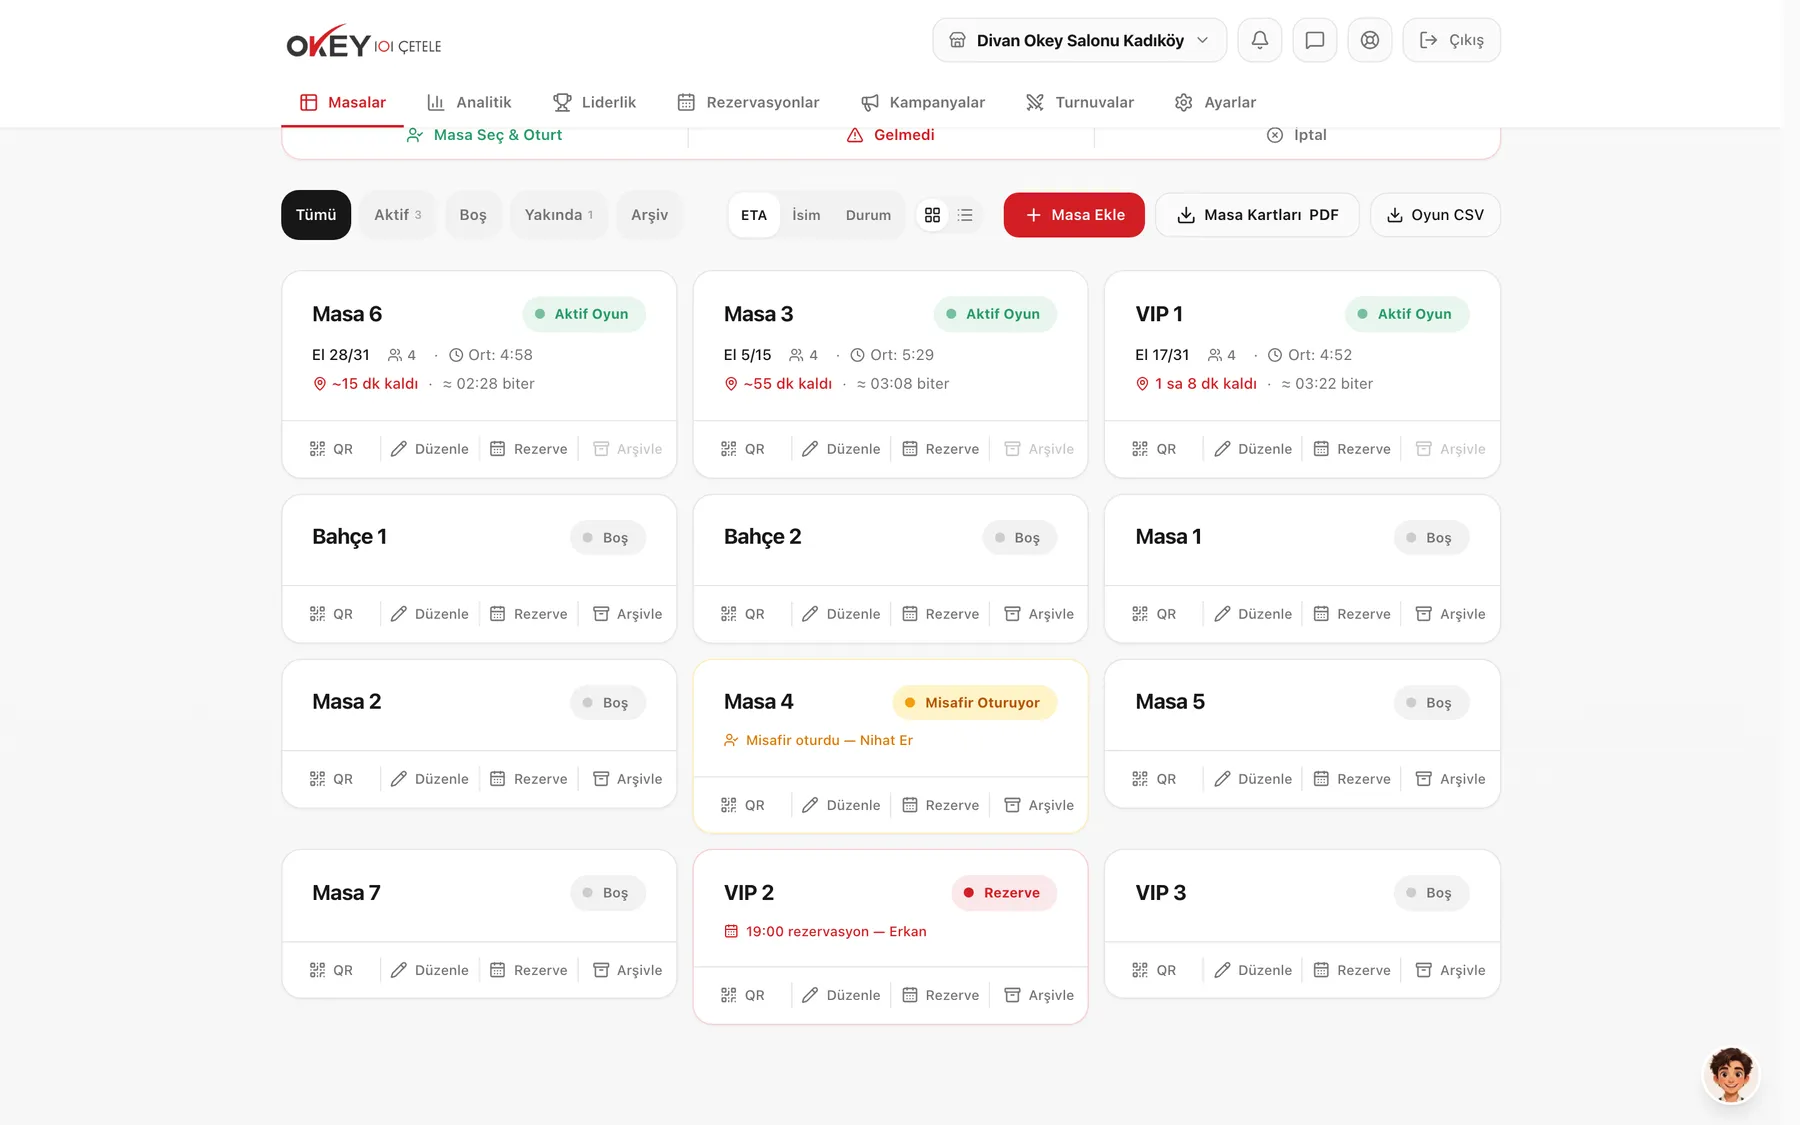
Task: Click Masa Seç & Oturt action
Action: pos(484,135)
